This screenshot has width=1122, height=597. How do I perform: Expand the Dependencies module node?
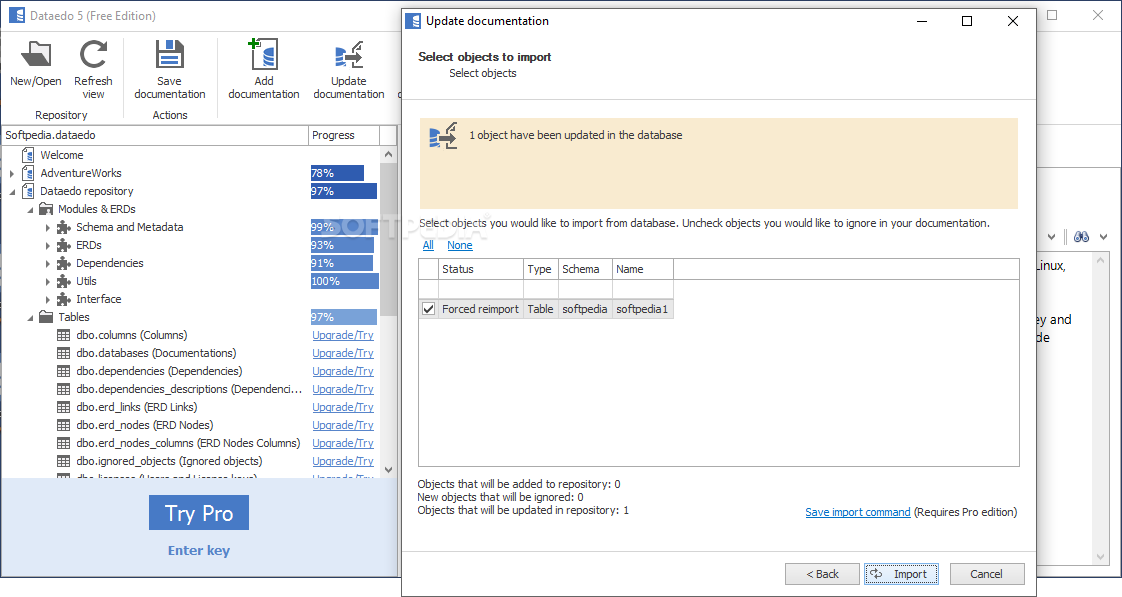click(x=48, y=263)
